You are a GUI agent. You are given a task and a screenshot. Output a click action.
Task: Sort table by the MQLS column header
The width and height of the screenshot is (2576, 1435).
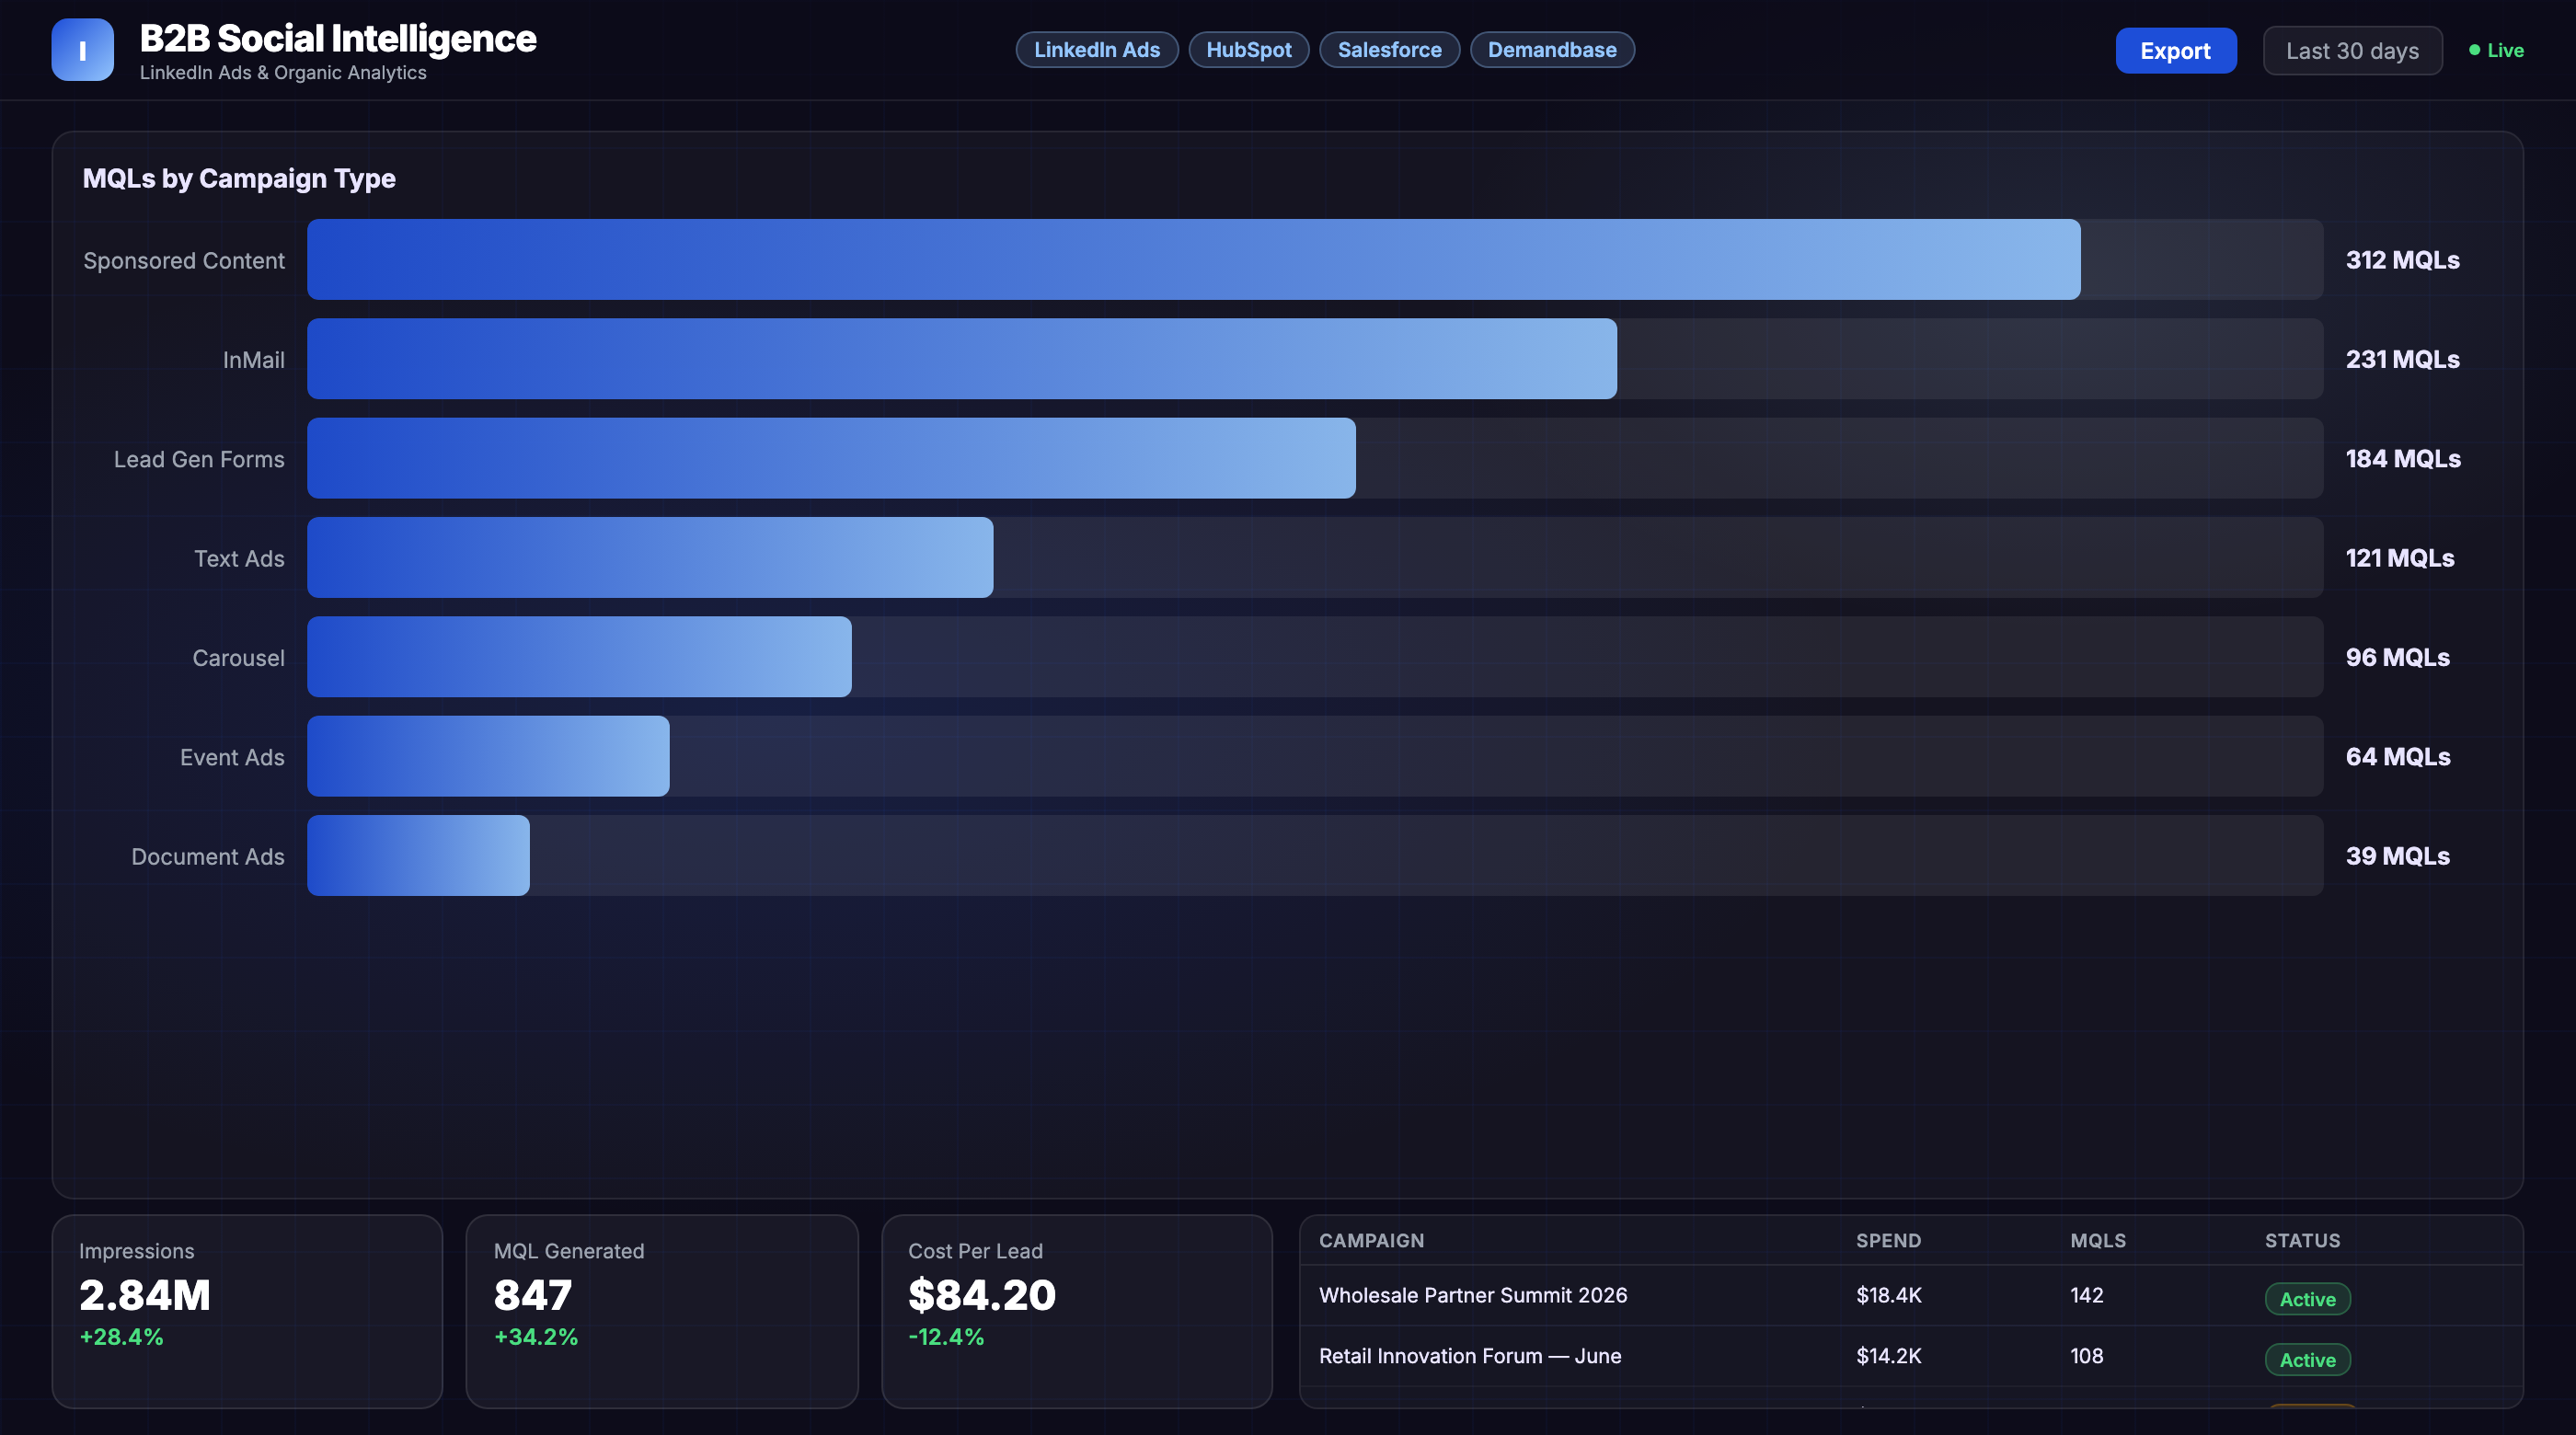click(x=2098, y=1241)
